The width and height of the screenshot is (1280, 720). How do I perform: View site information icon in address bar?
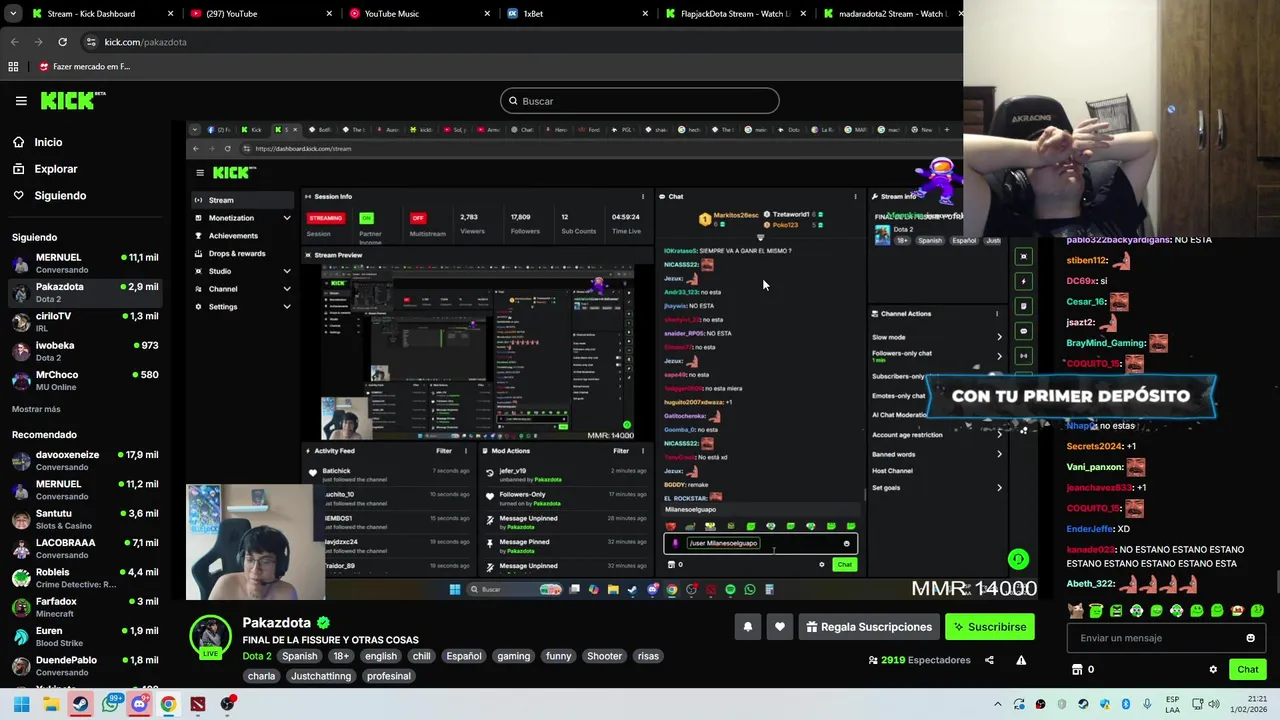coord(91,42)
